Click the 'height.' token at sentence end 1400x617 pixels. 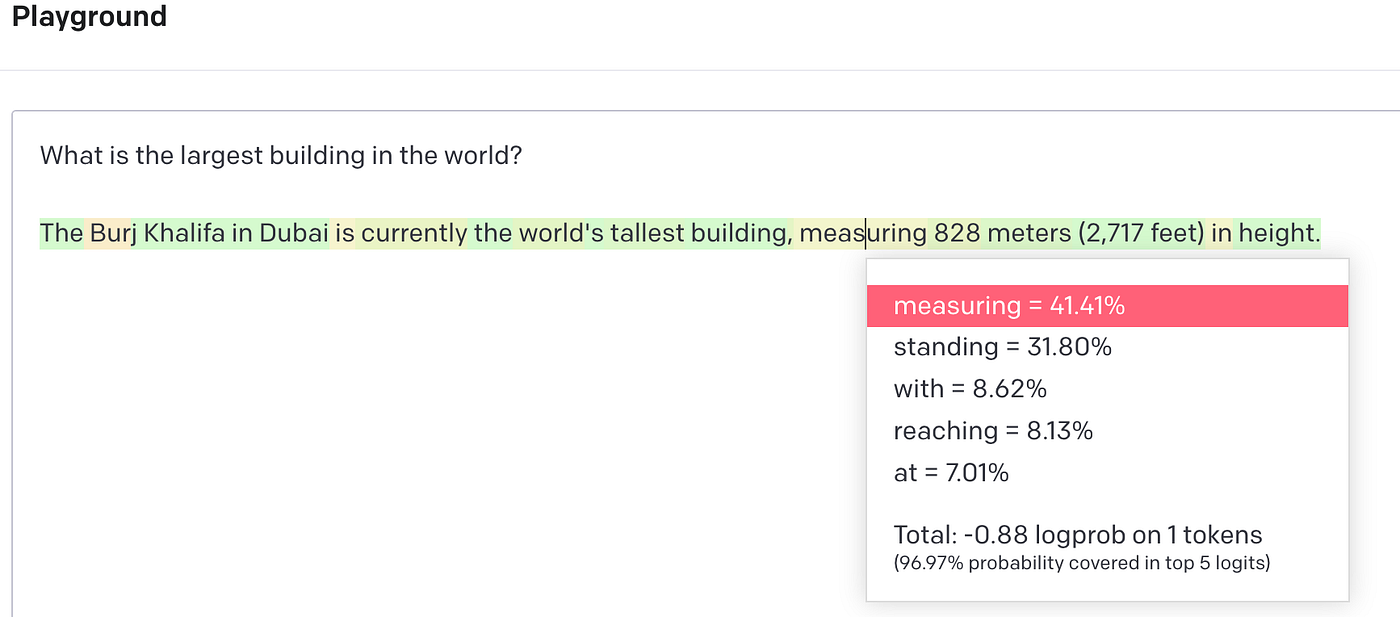click(x=1280, y=233)
